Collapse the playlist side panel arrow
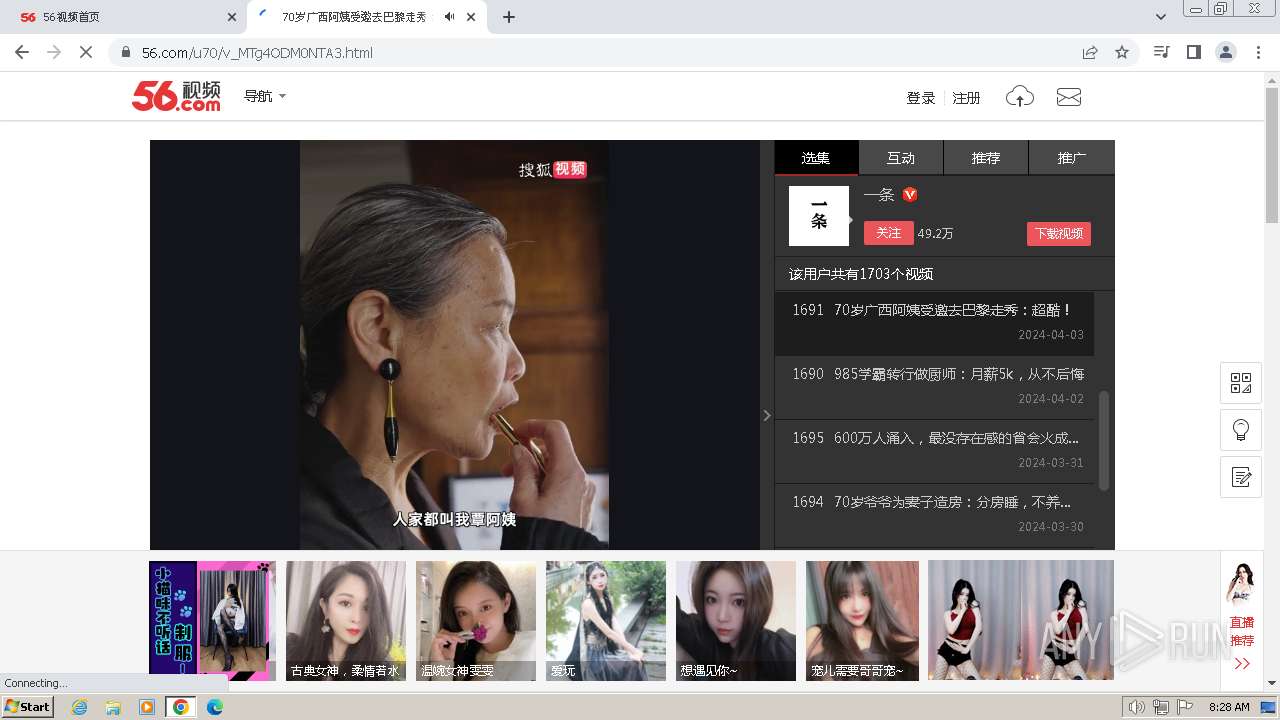The image size is (1280, 720). [767, 415]
